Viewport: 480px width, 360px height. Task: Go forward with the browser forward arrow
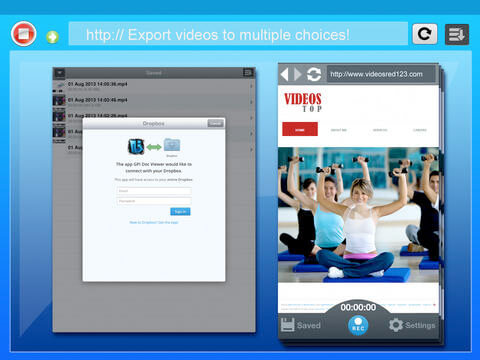(297, 74)
